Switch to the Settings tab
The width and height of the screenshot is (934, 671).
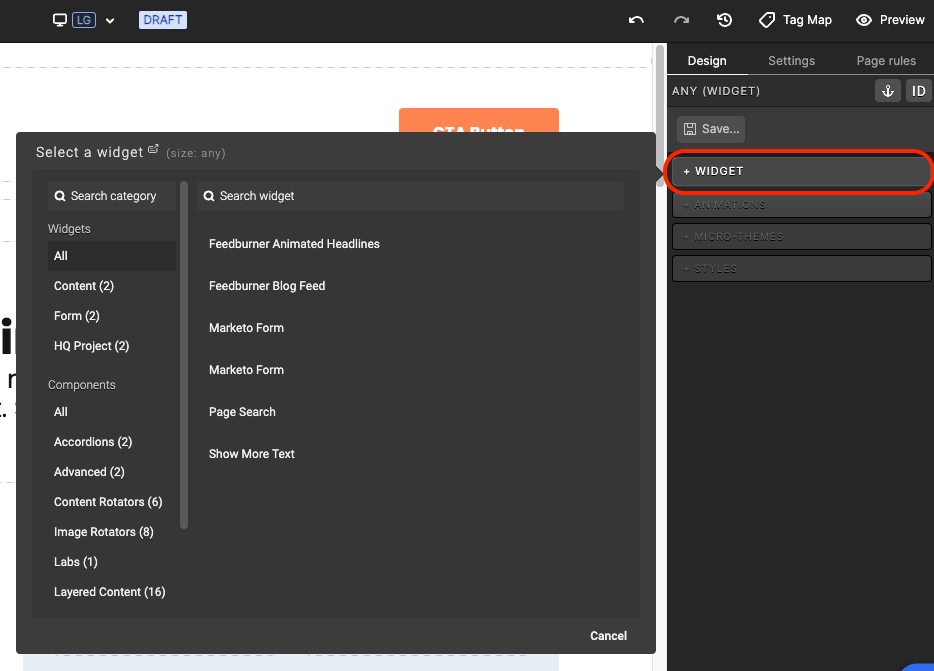(x=791, y=61)
